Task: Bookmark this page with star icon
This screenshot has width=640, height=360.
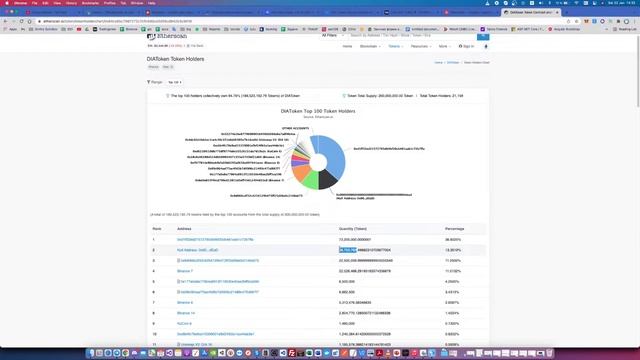Action: click(576, 21)
